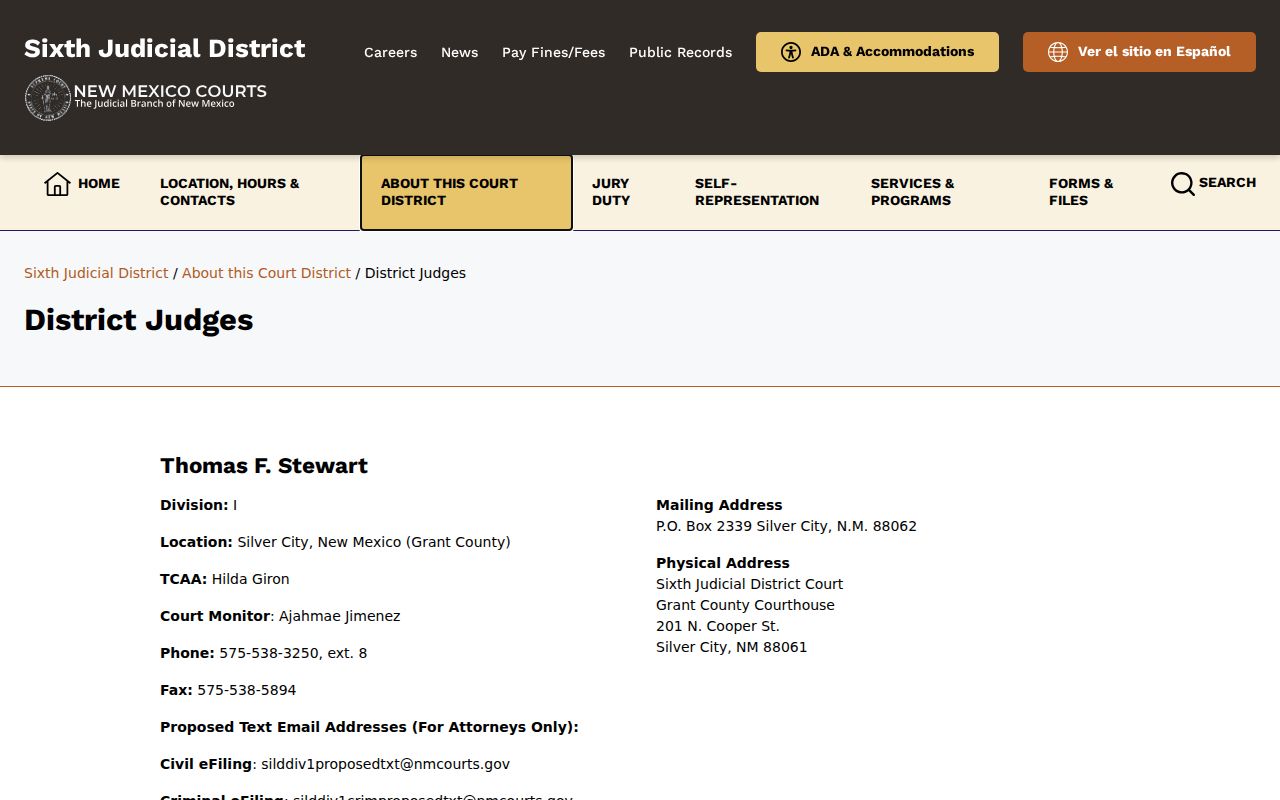Go to Sixth Judicial District breadcrumb

click(96, 273)
